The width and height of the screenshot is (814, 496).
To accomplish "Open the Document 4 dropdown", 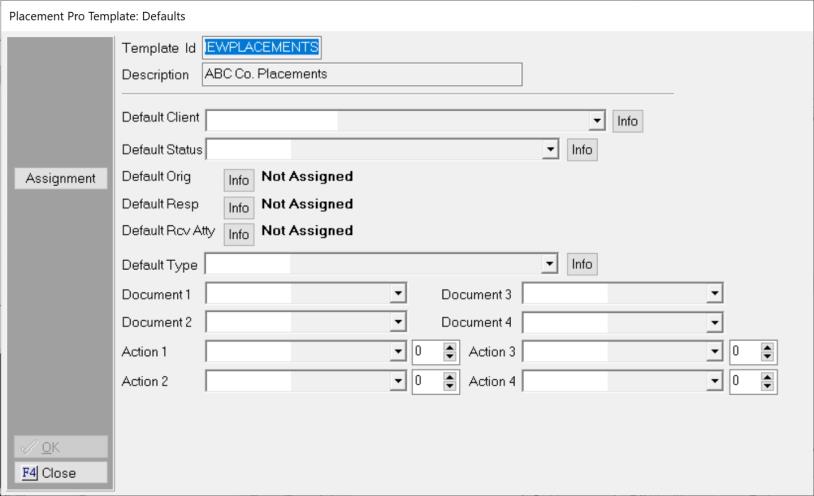I will tap(714, 323).
